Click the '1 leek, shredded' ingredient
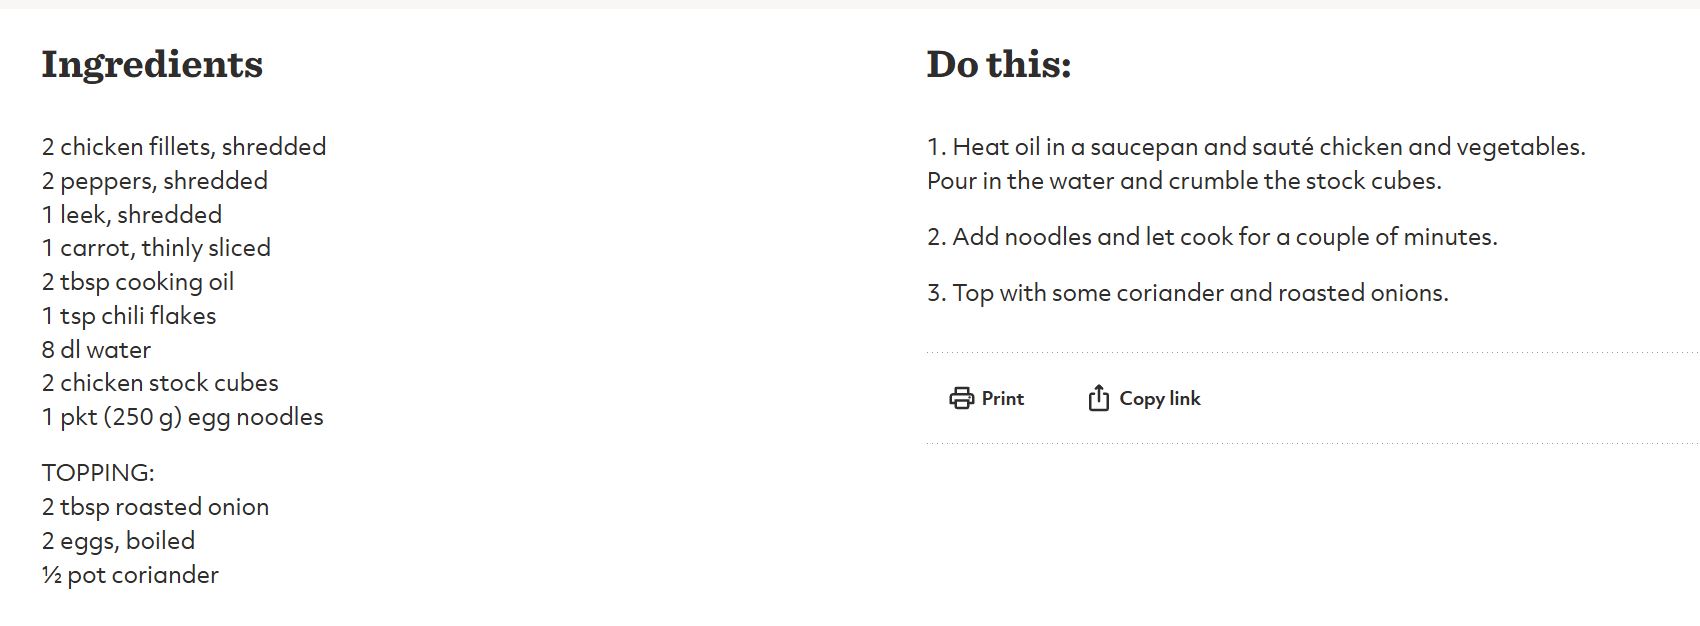This screenshot has height=626, width=1700. [132, 214]
